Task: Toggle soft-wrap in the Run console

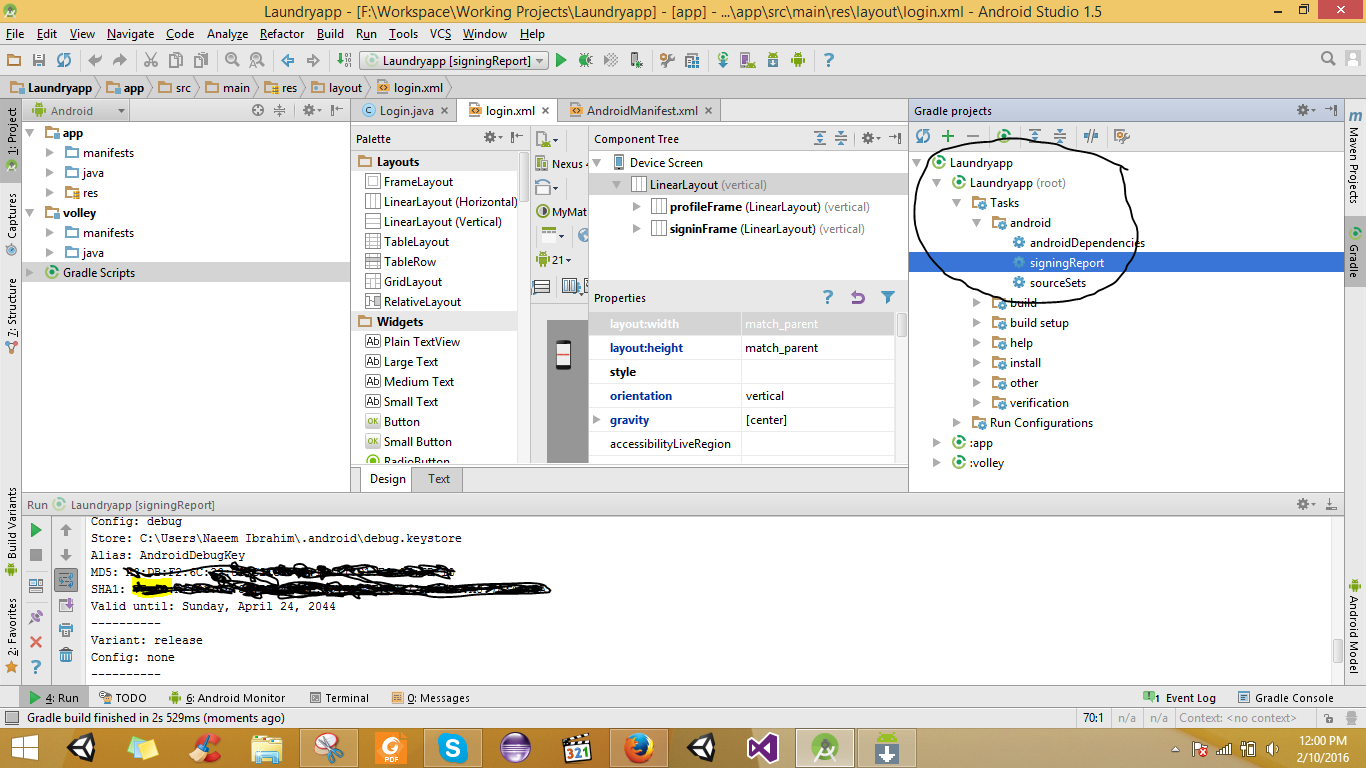Action: coord(66,580)
